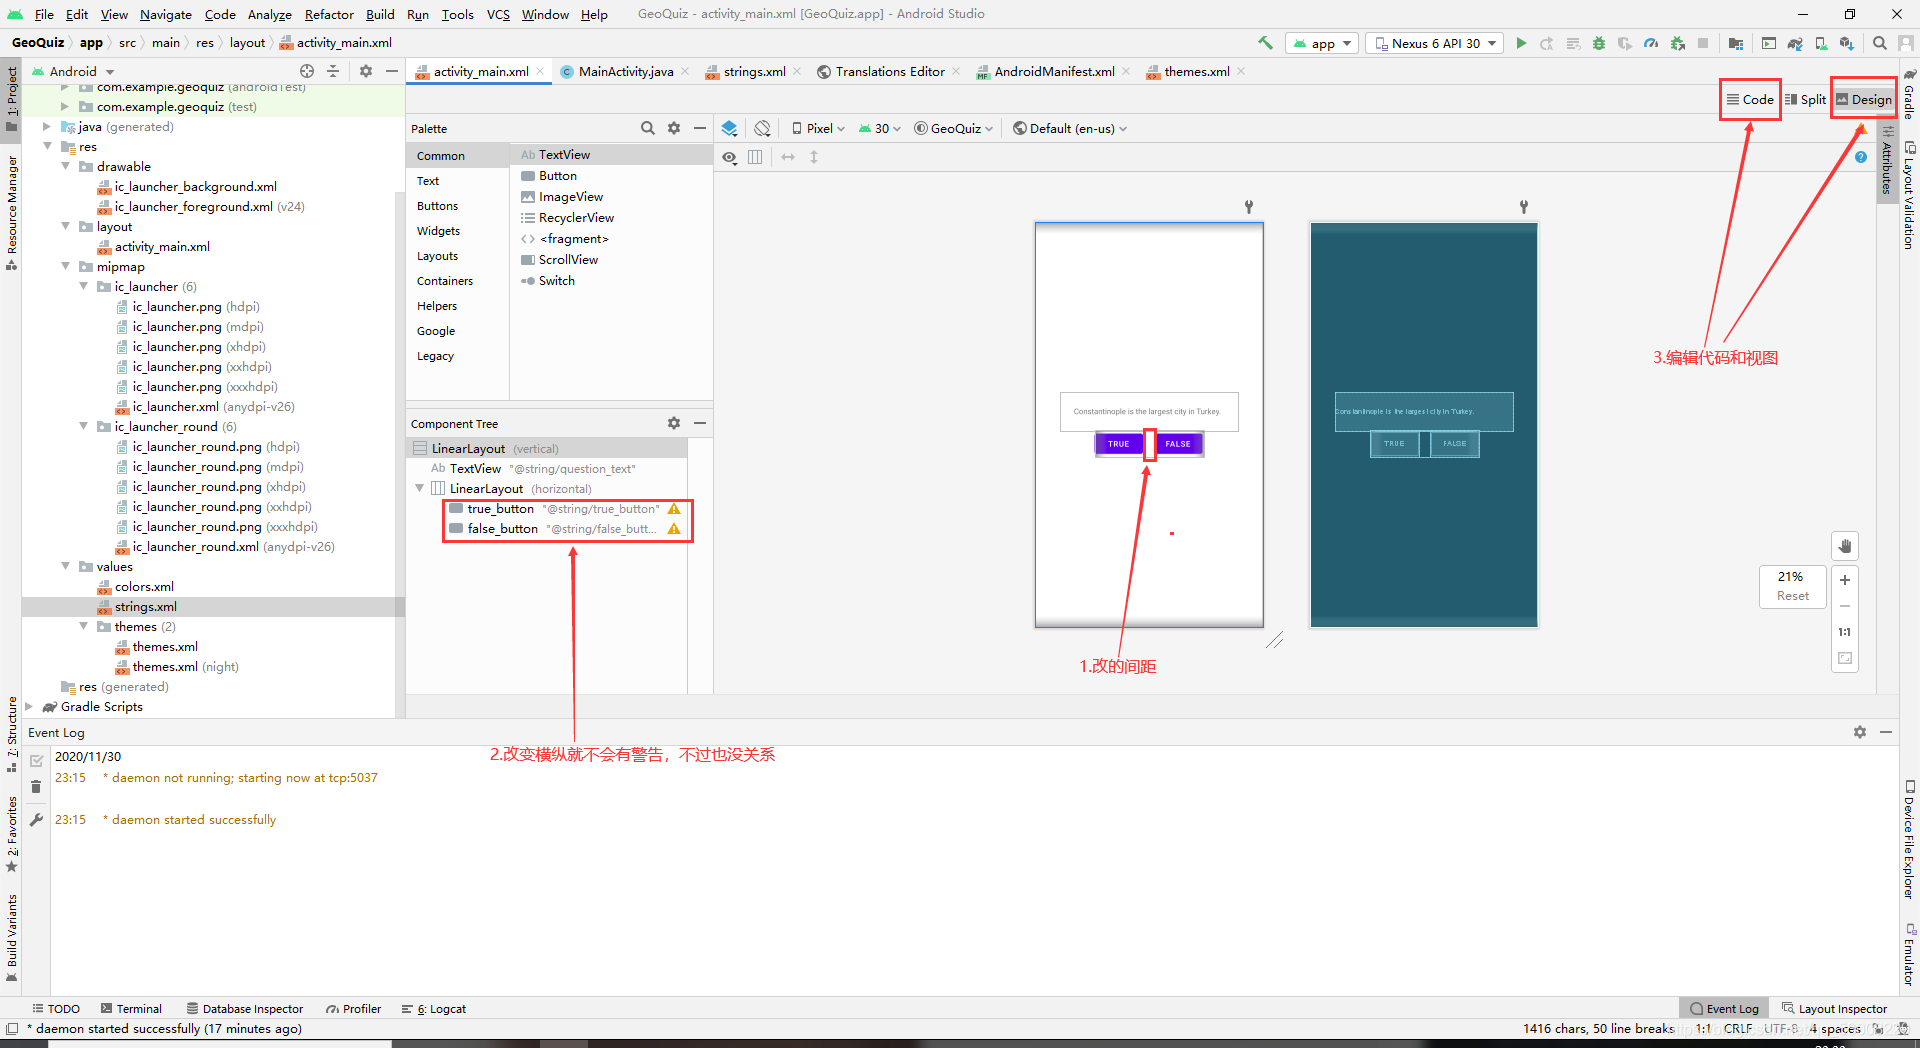Click the locate-target icon in Project panel
This screenshot has height=1048, width=1920.
tap(307, 71)
